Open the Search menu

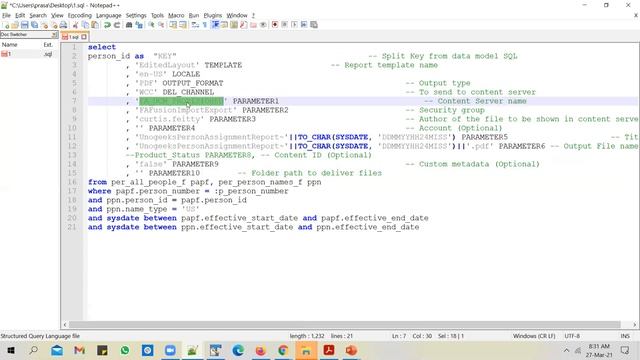coord(38,15)
